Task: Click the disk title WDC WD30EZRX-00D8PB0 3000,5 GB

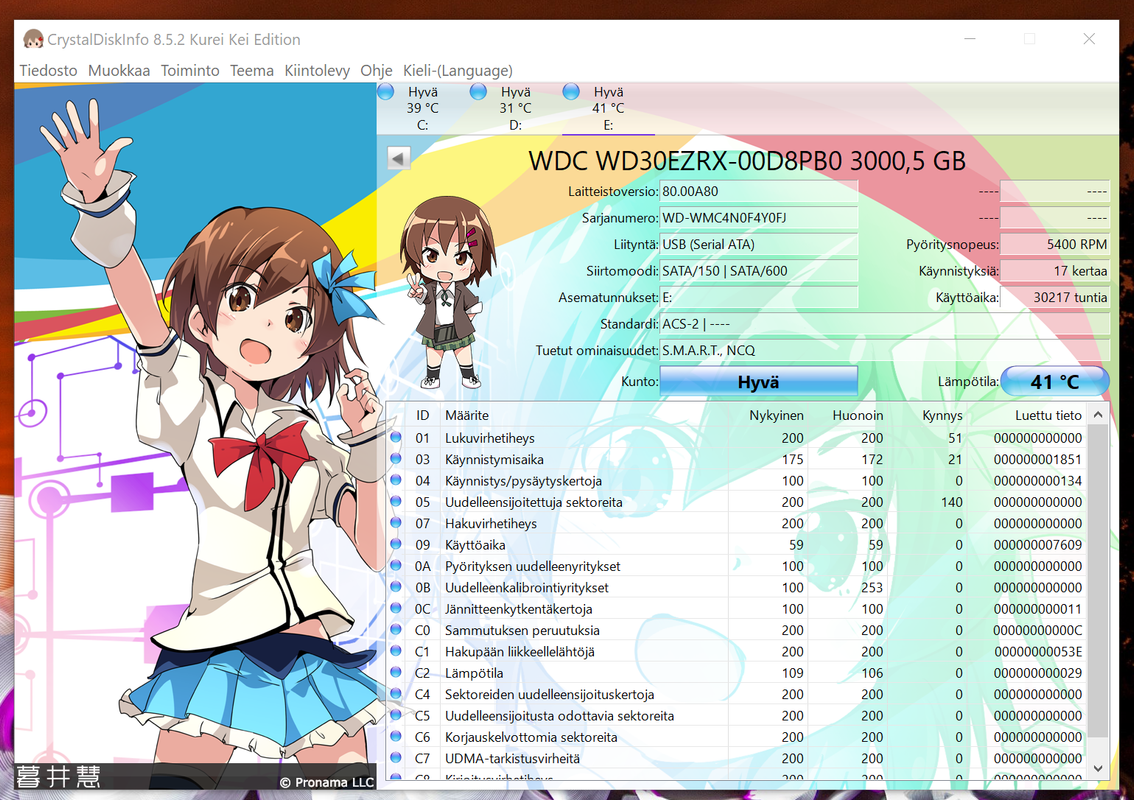Action: tap(747, 161)
